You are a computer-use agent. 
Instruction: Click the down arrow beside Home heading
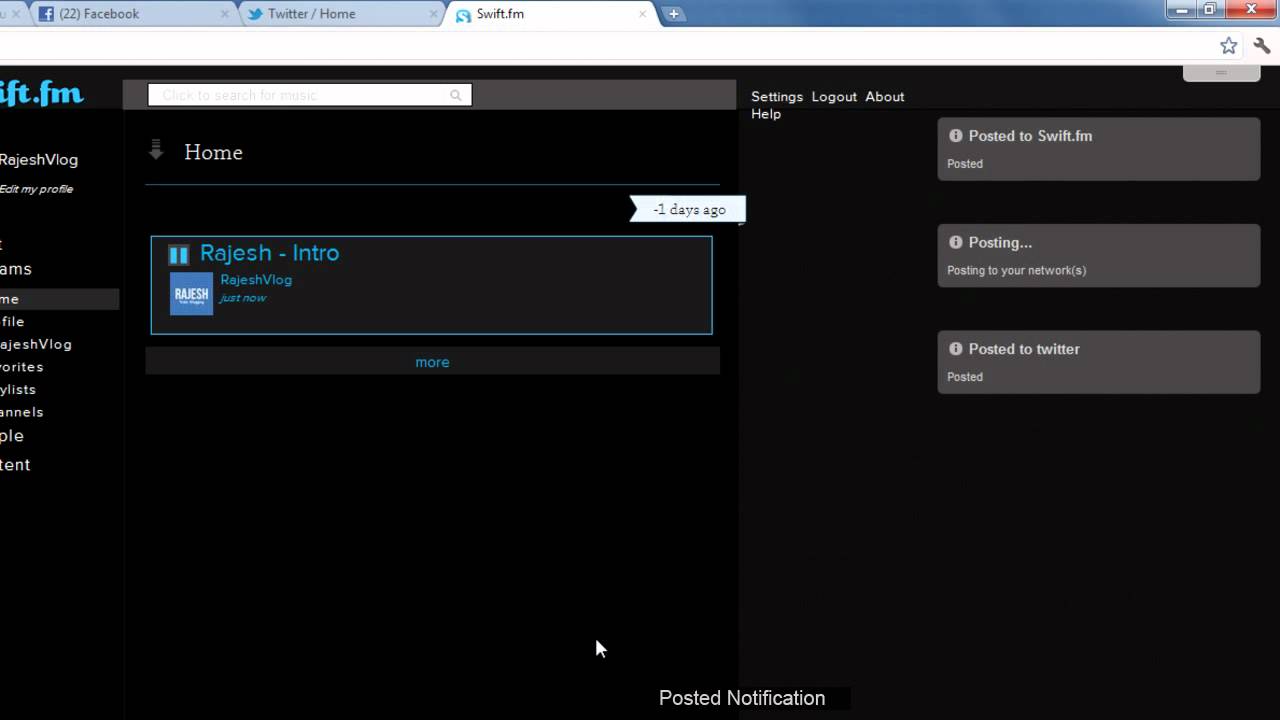(x=156, y=151)
